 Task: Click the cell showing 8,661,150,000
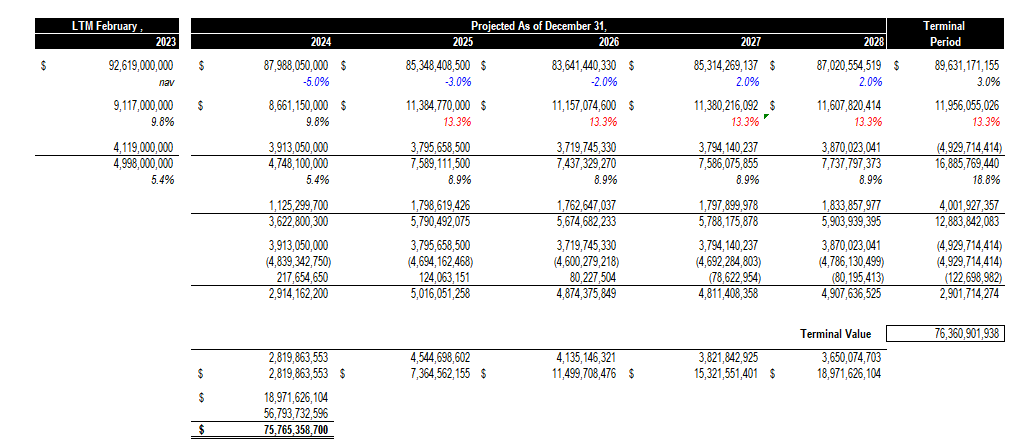coord(298,105)
